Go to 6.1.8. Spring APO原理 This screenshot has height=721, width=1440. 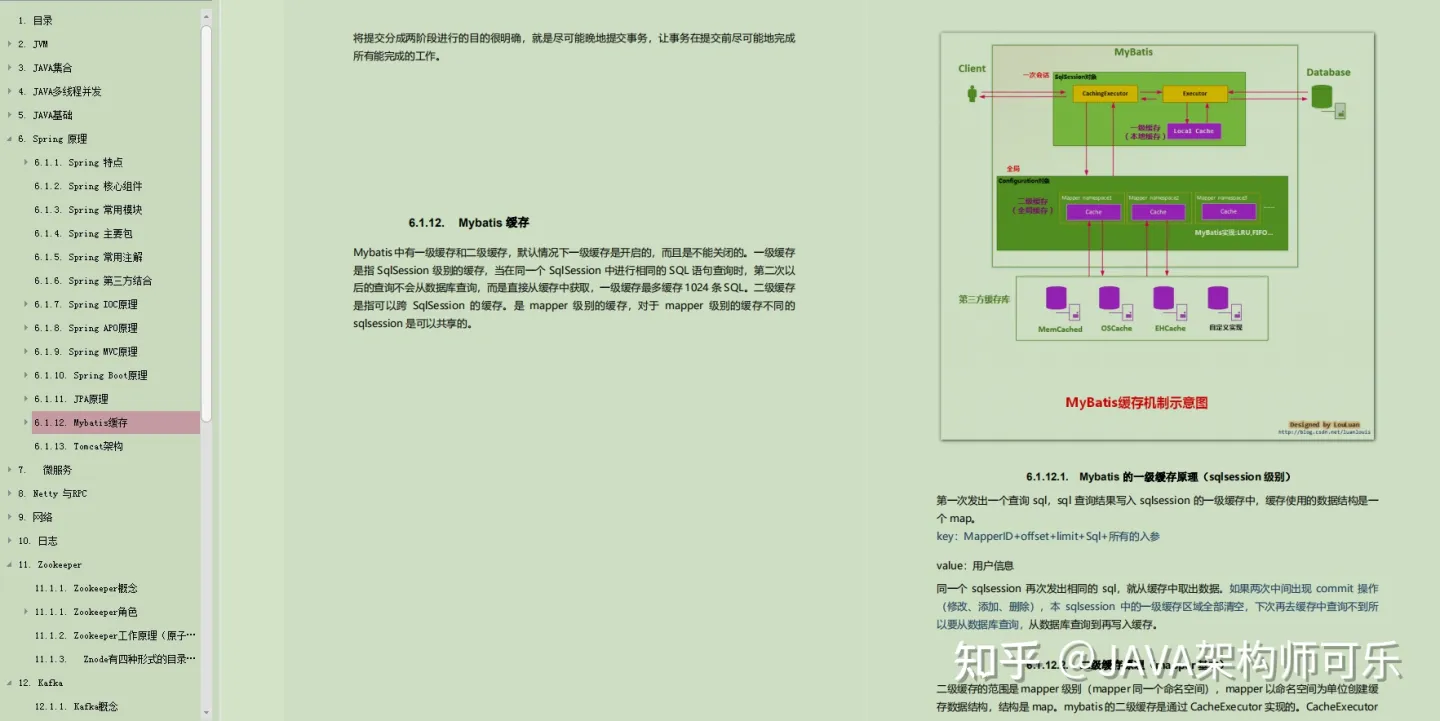tap(86, 328)
